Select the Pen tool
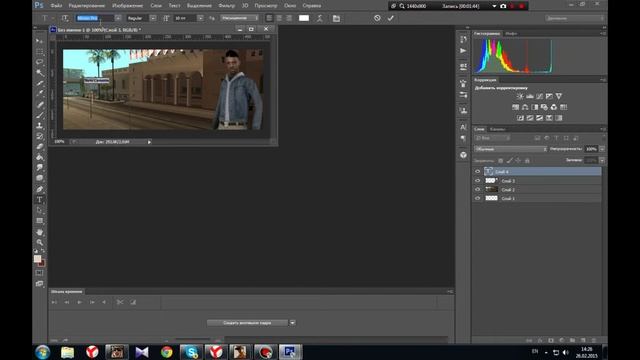This screenshot has height=360, width=640. tap(40, 189)
